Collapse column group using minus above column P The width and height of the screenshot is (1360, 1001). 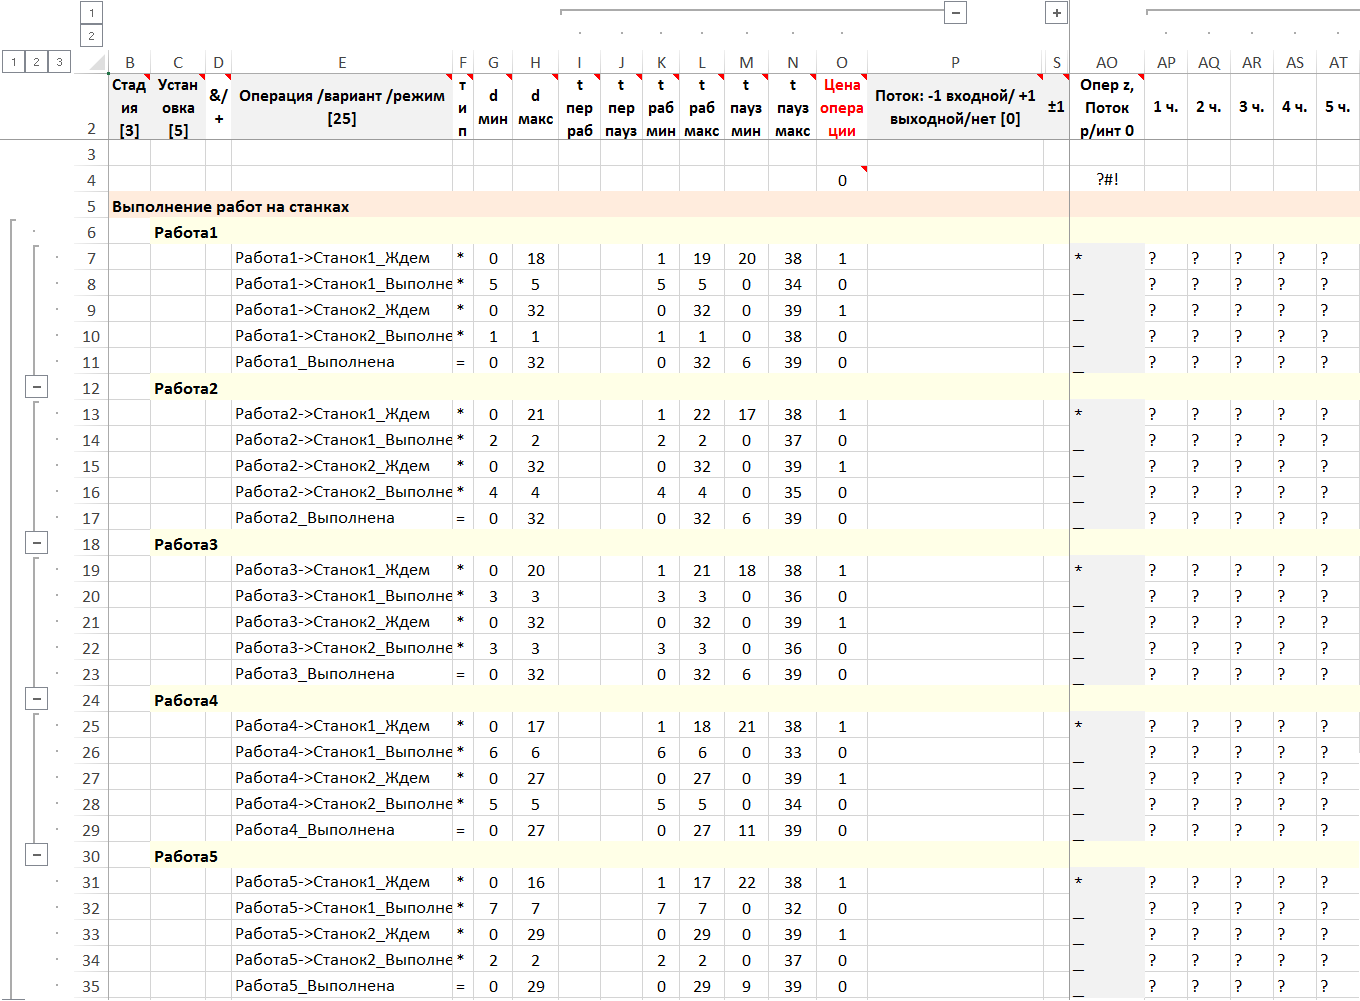point(956,13)
